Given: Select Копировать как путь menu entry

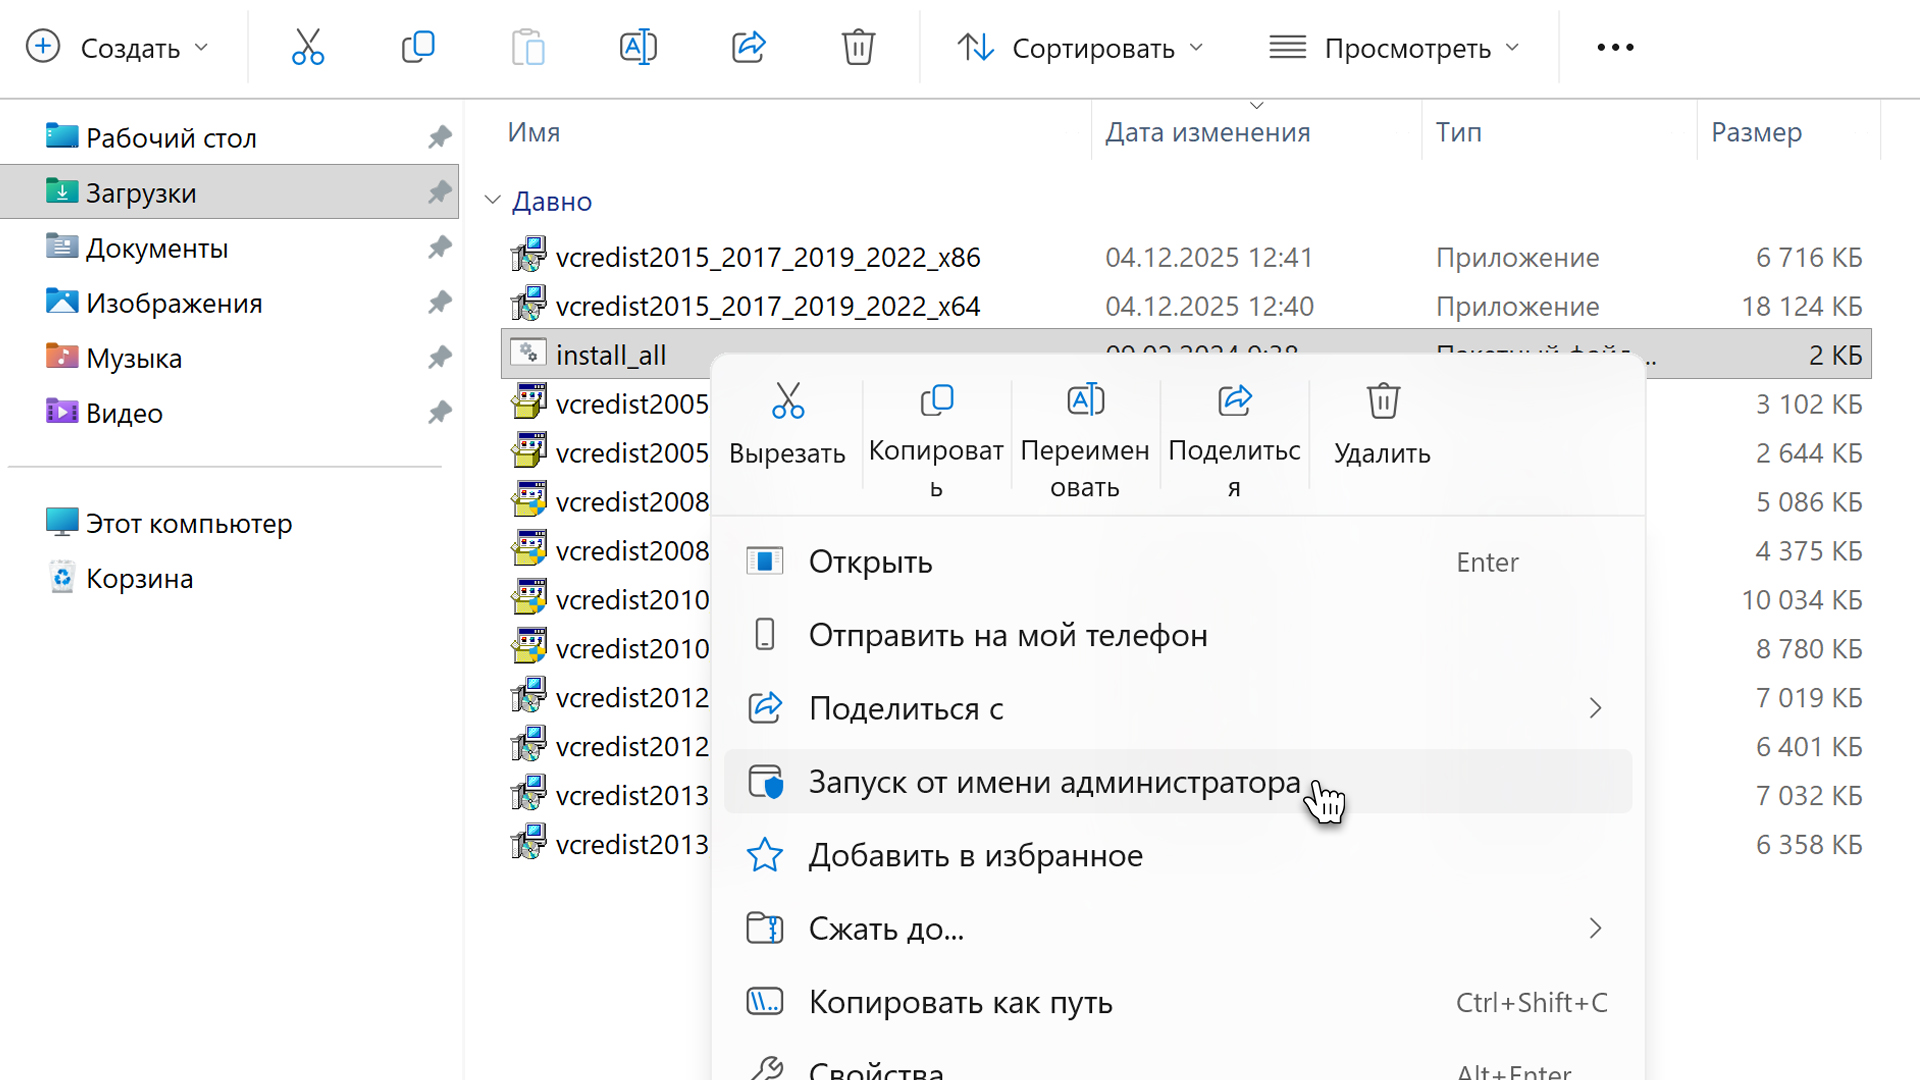Looking at the screenshot, I should (x=960, y=1002).
